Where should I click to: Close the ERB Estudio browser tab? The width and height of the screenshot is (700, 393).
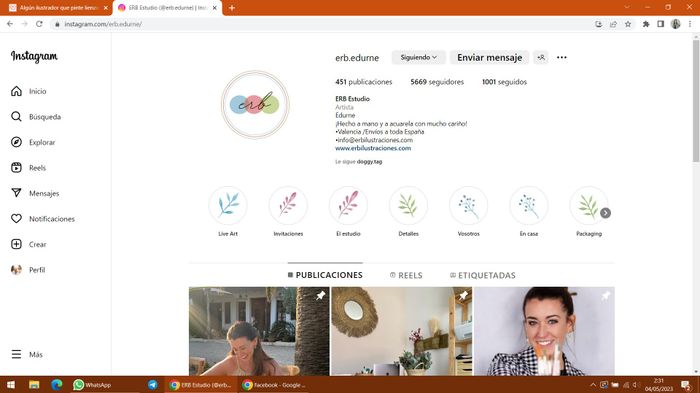[215, 8]
